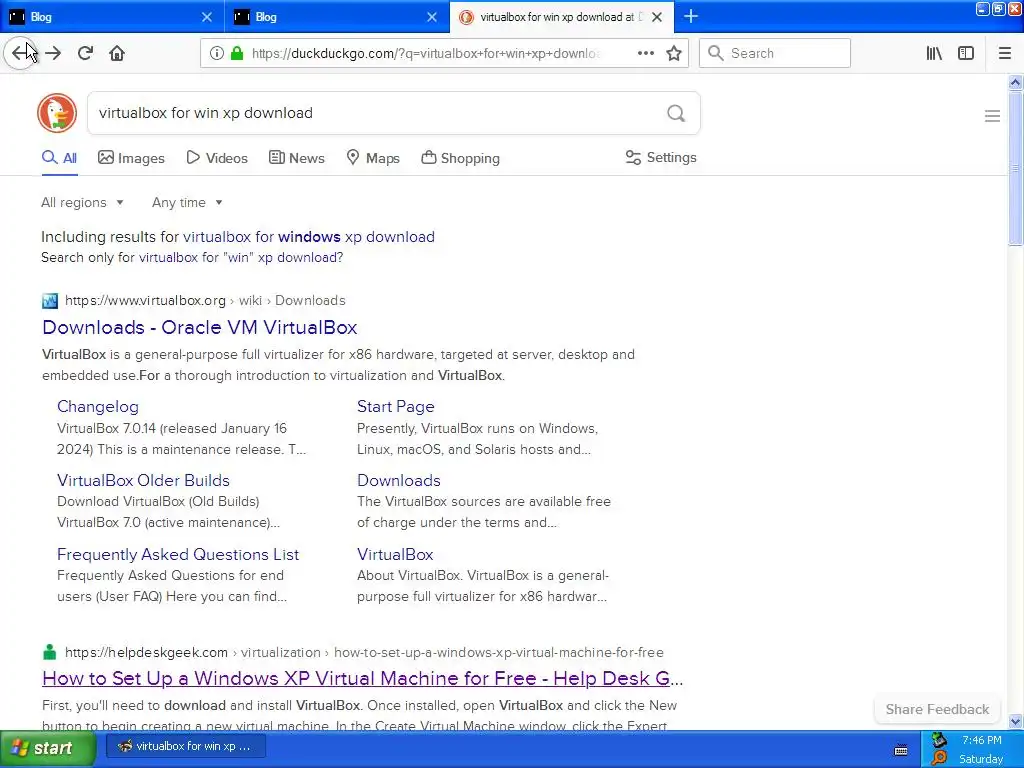Select the All results tab

click(x=59, y=158)
